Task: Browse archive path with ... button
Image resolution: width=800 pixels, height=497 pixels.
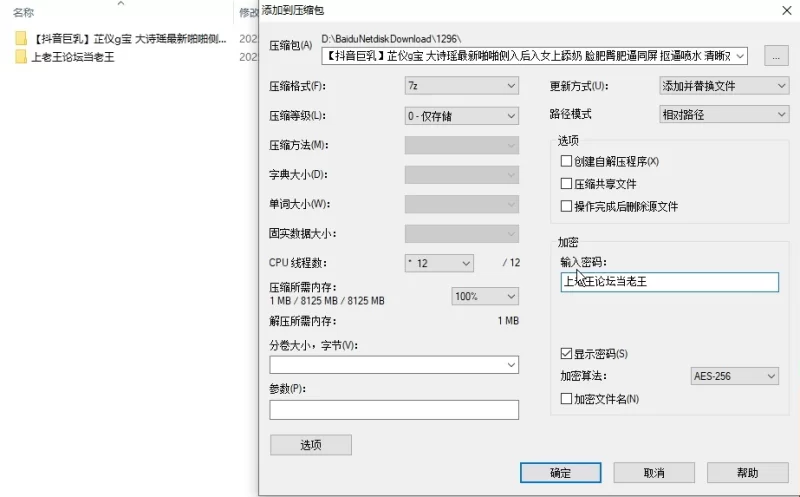Action: 776,56
